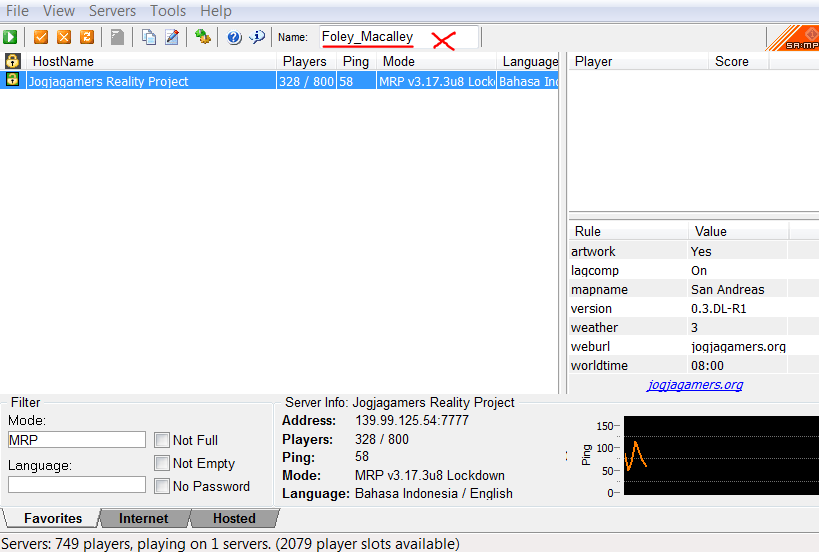Click the Mode filter field with MRP
The image size is (819, 553).
tap(77, 440)
